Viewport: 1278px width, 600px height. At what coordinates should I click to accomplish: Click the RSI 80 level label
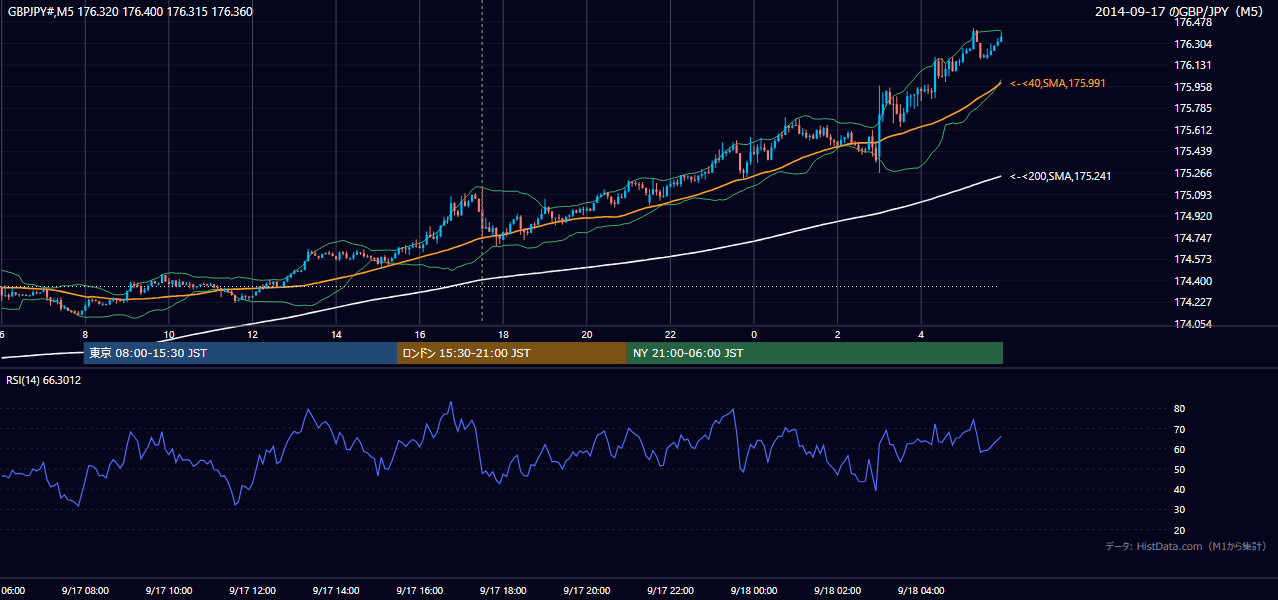tap(1180, 409)
